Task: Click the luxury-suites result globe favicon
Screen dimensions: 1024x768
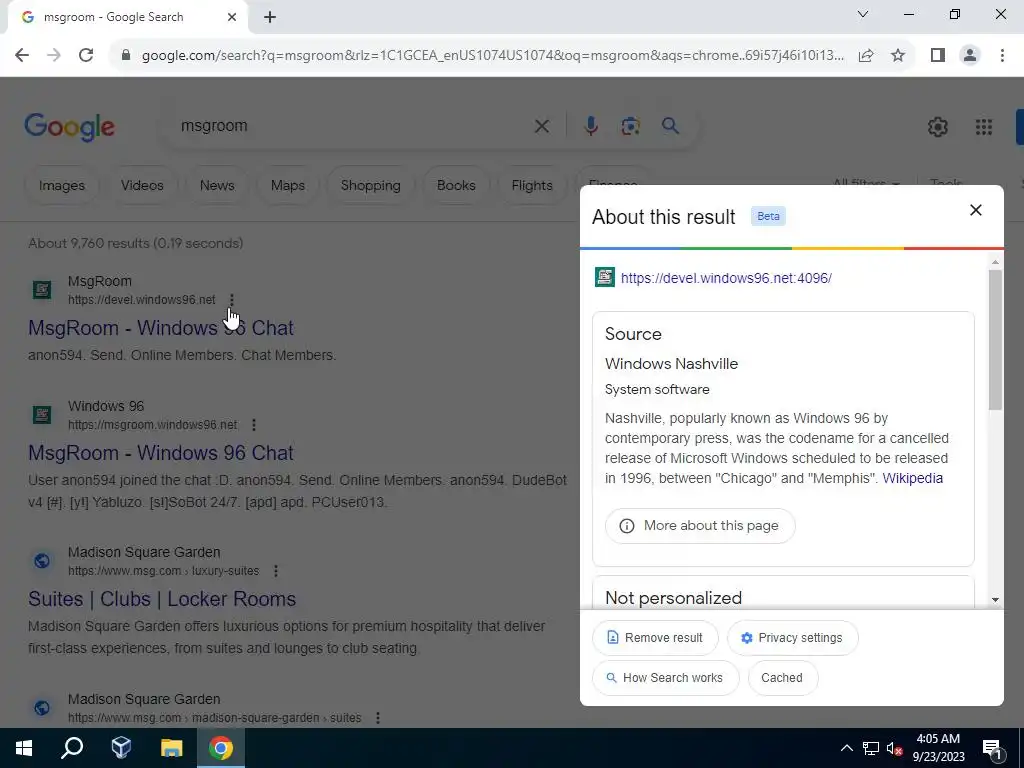Action: click(42, 561)
